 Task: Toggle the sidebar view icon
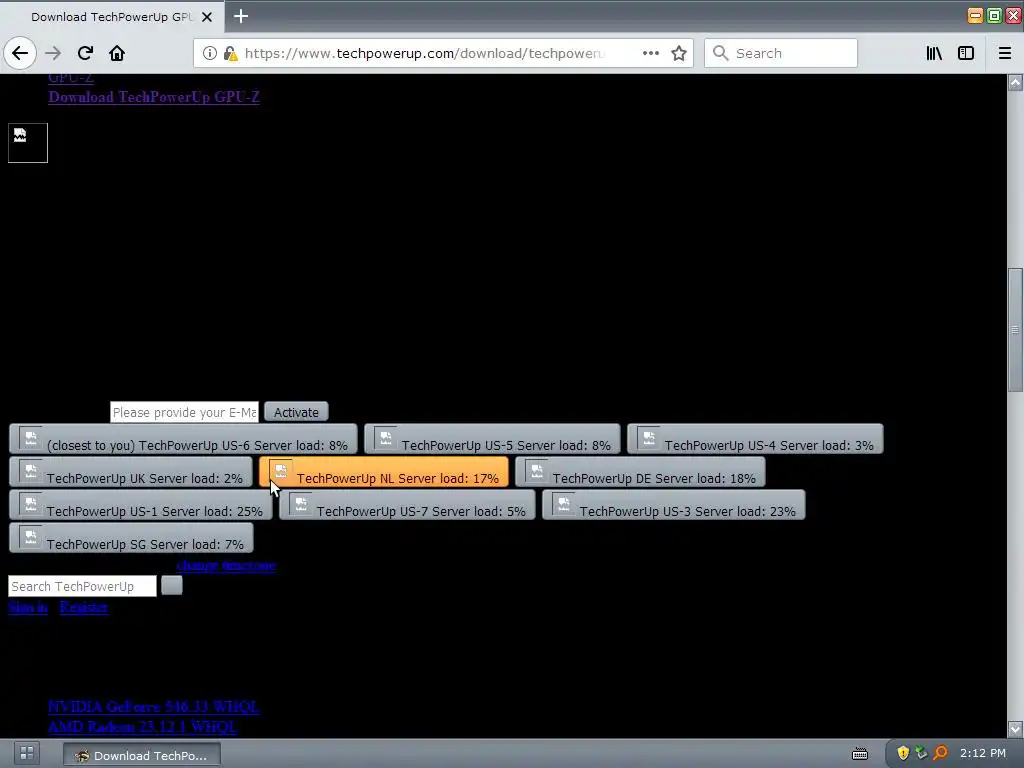[966, 53]
